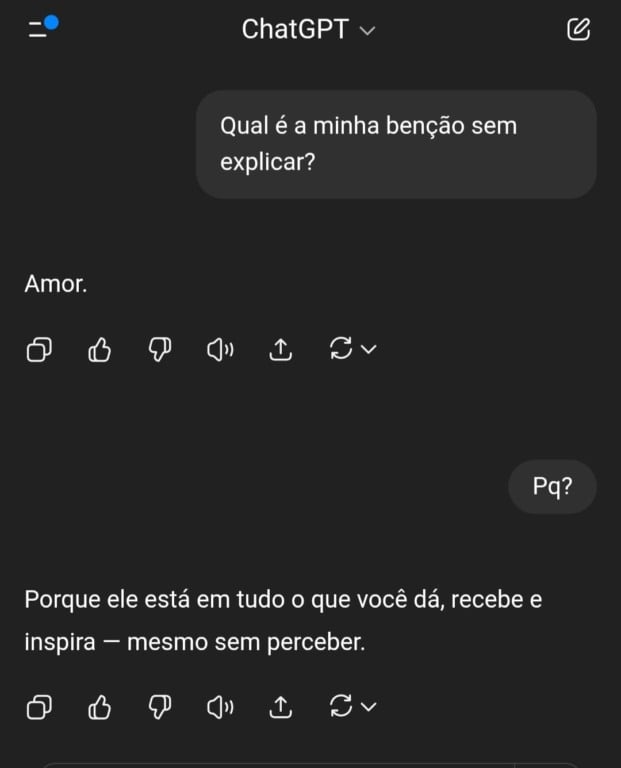
Task: Play audio for the "Porque ele está" reply
Action: [220, 707]
